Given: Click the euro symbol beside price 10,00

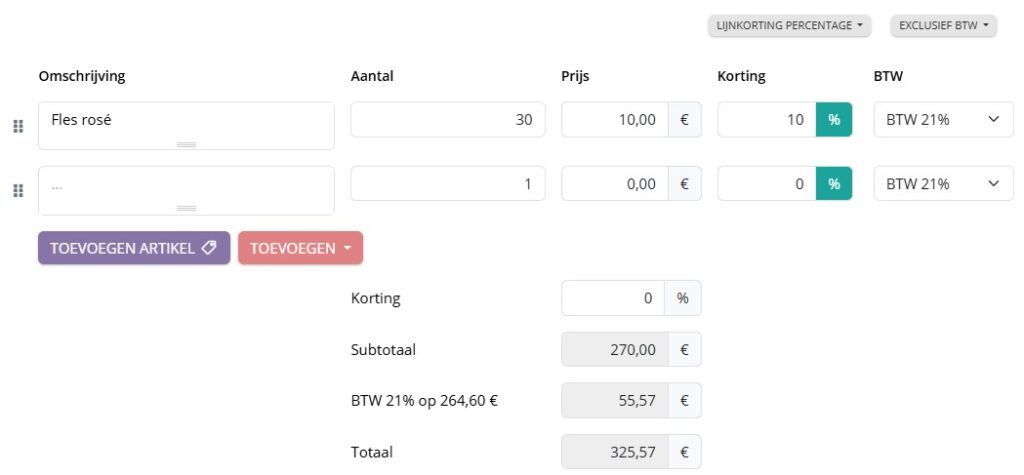Looking at the screenshot, I should 684,120.
